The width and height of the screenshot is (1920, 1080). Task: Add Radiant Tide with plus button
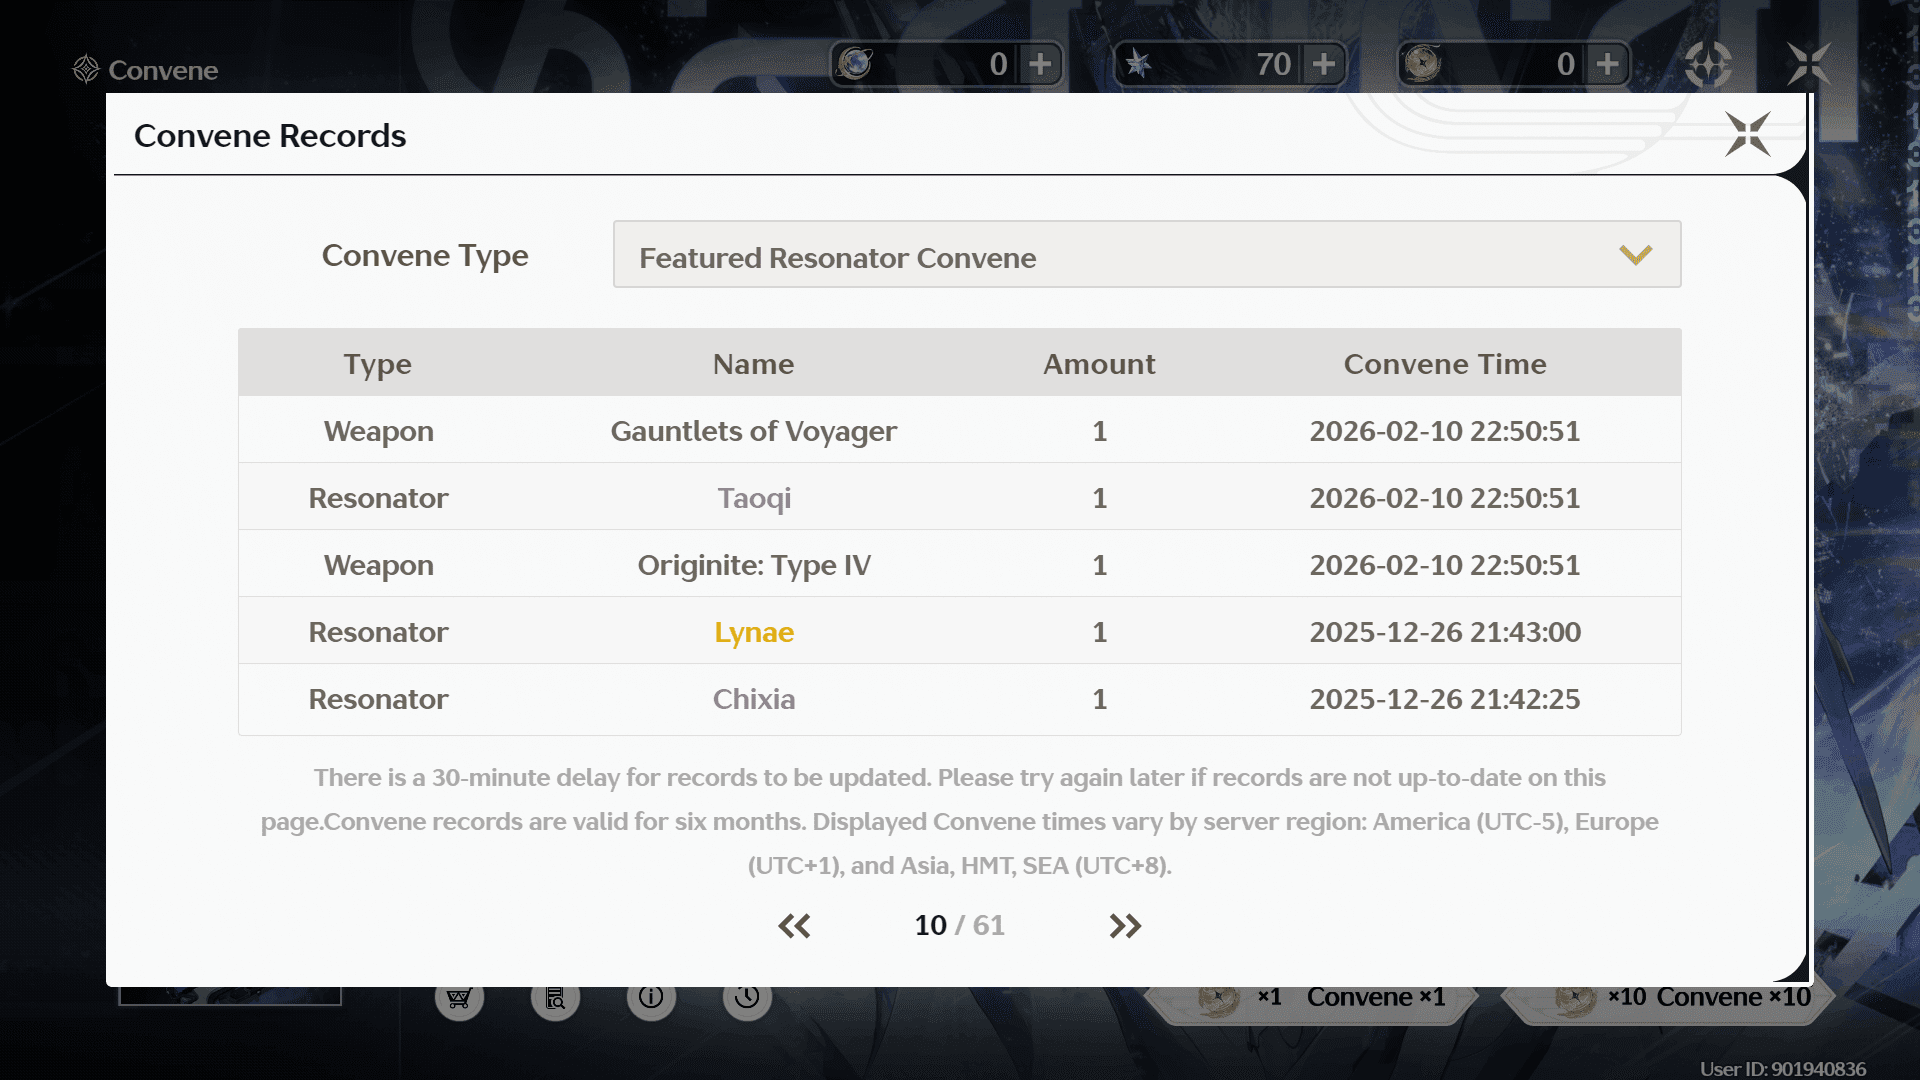point(1607,64)
